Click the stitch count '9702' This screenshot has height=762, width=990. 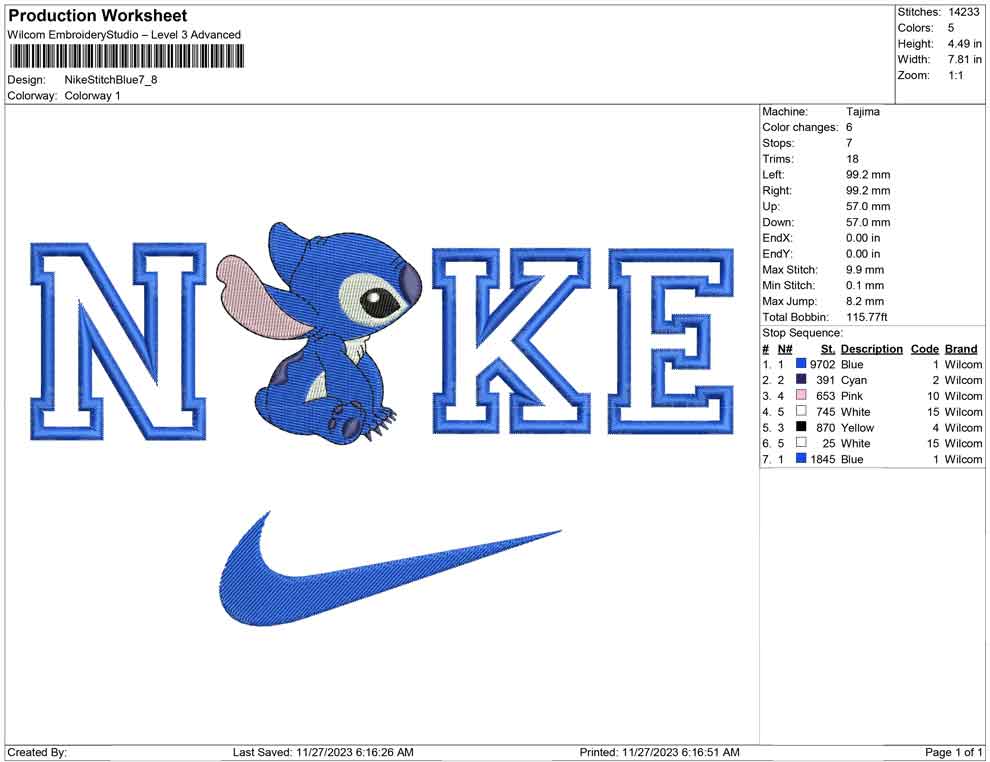[823, 364]
